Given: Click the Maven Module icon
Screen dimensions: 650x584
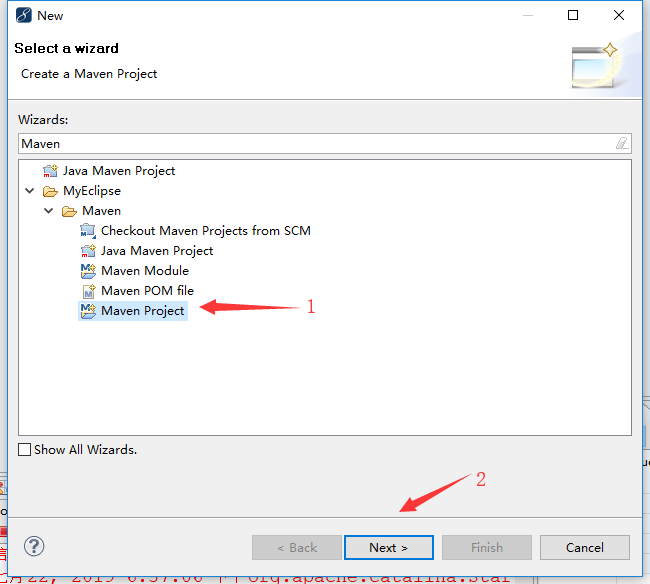Looking at the screenshot, I should [88, 271].
